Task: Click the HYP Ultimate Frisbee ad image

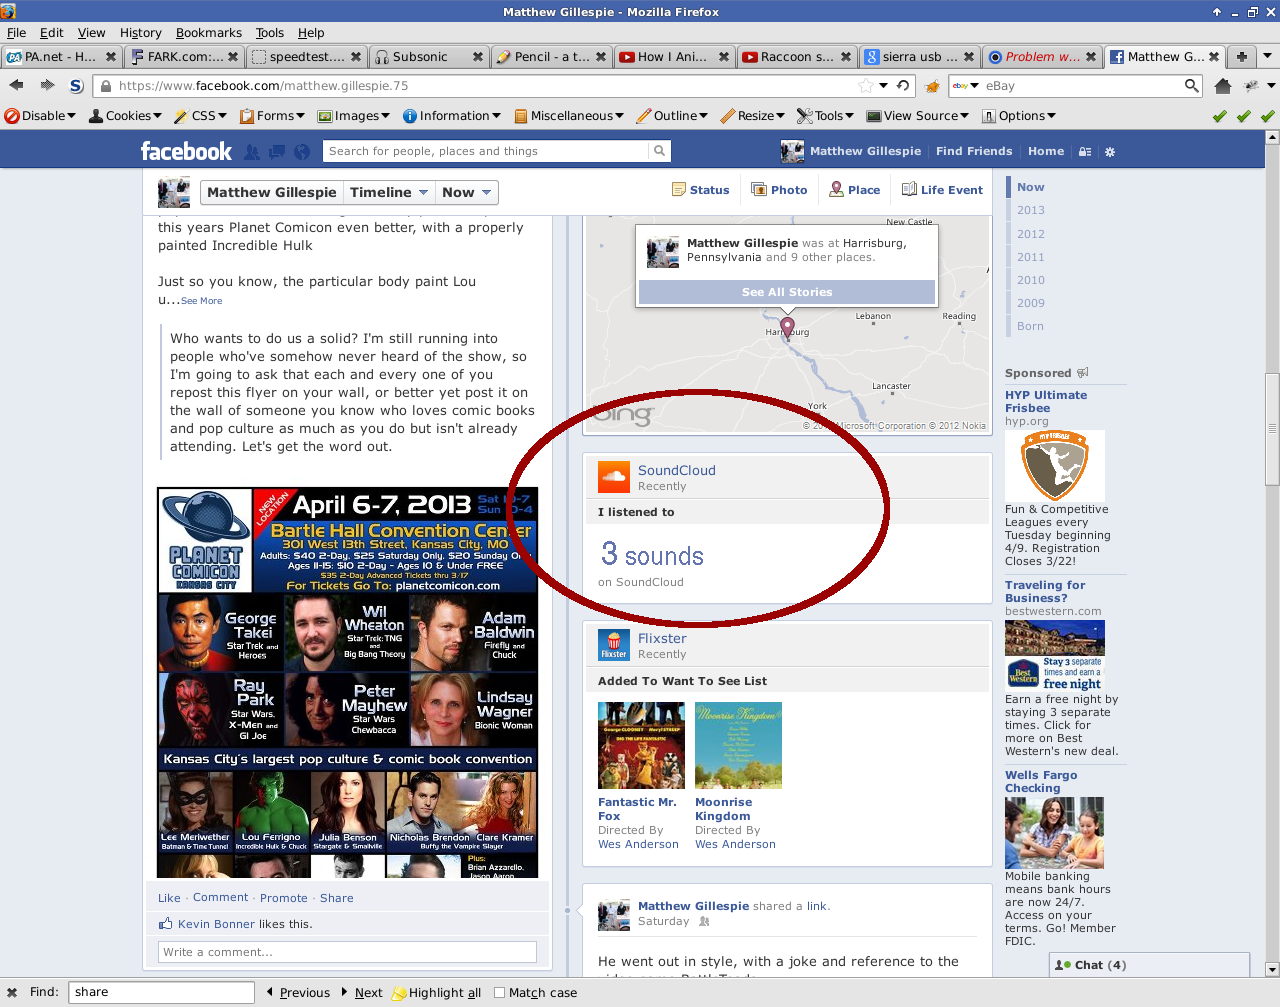Action: click(x=1055, y=466)
